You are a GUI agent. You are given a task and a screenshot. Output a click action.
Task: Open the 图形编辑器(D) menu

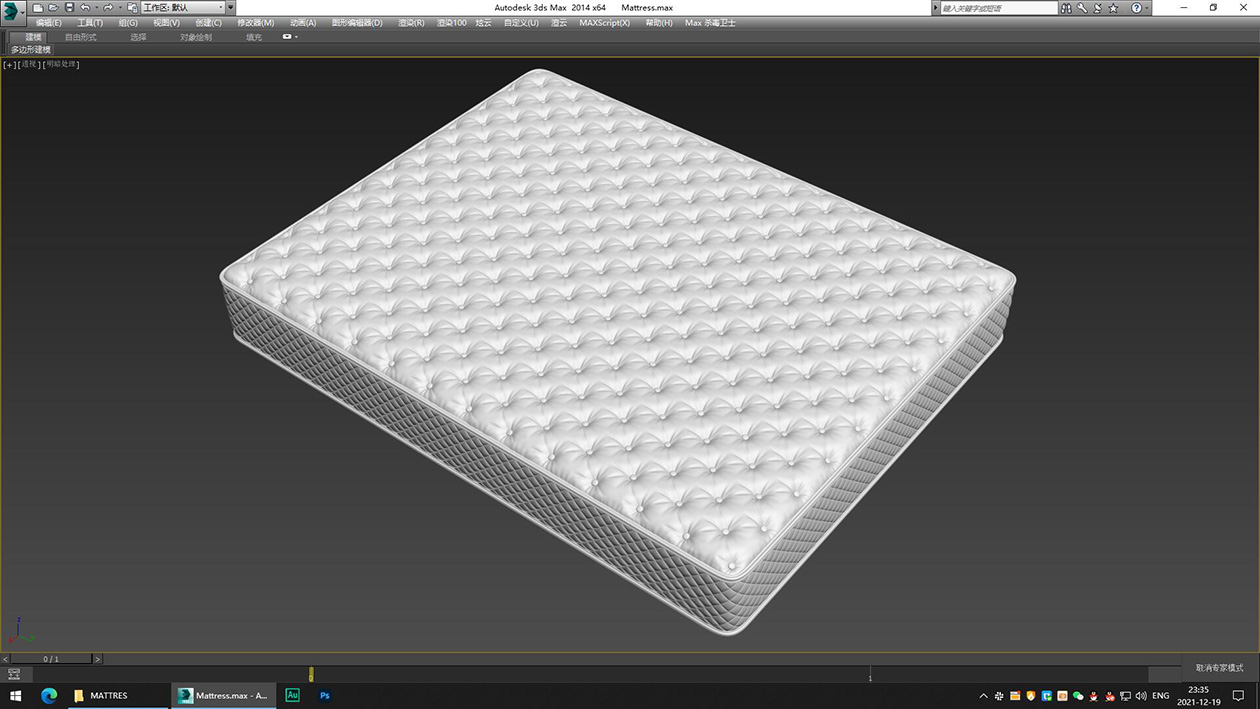357,22
